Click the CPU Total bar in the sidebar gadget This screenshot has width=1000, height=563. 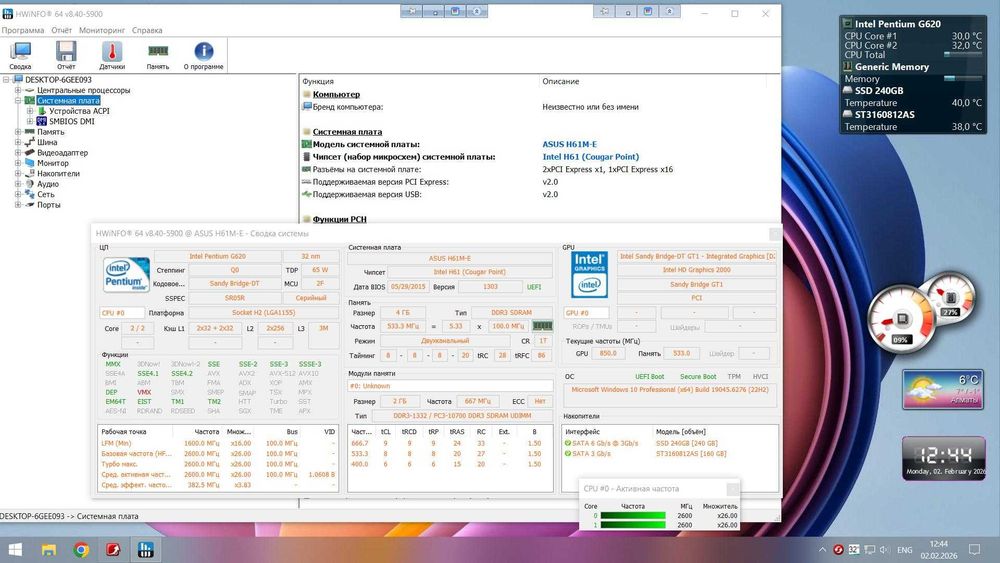[x=962, y=55]
